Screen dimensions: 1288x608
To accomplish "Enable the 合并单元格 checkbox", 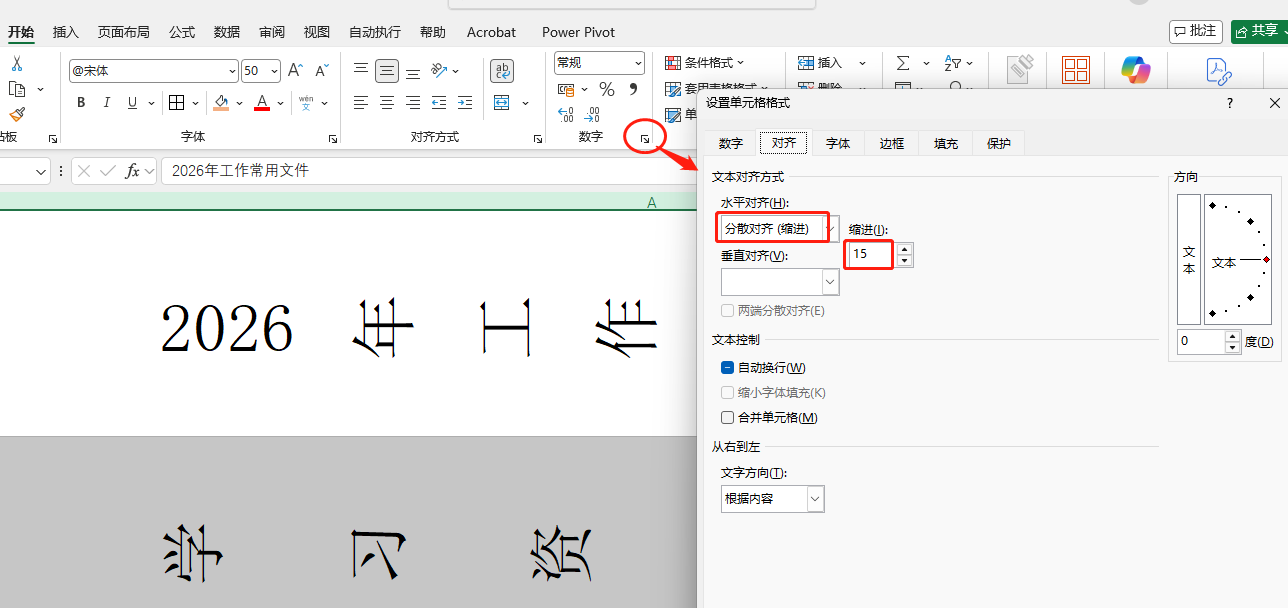I will click(x=728, y=418).
